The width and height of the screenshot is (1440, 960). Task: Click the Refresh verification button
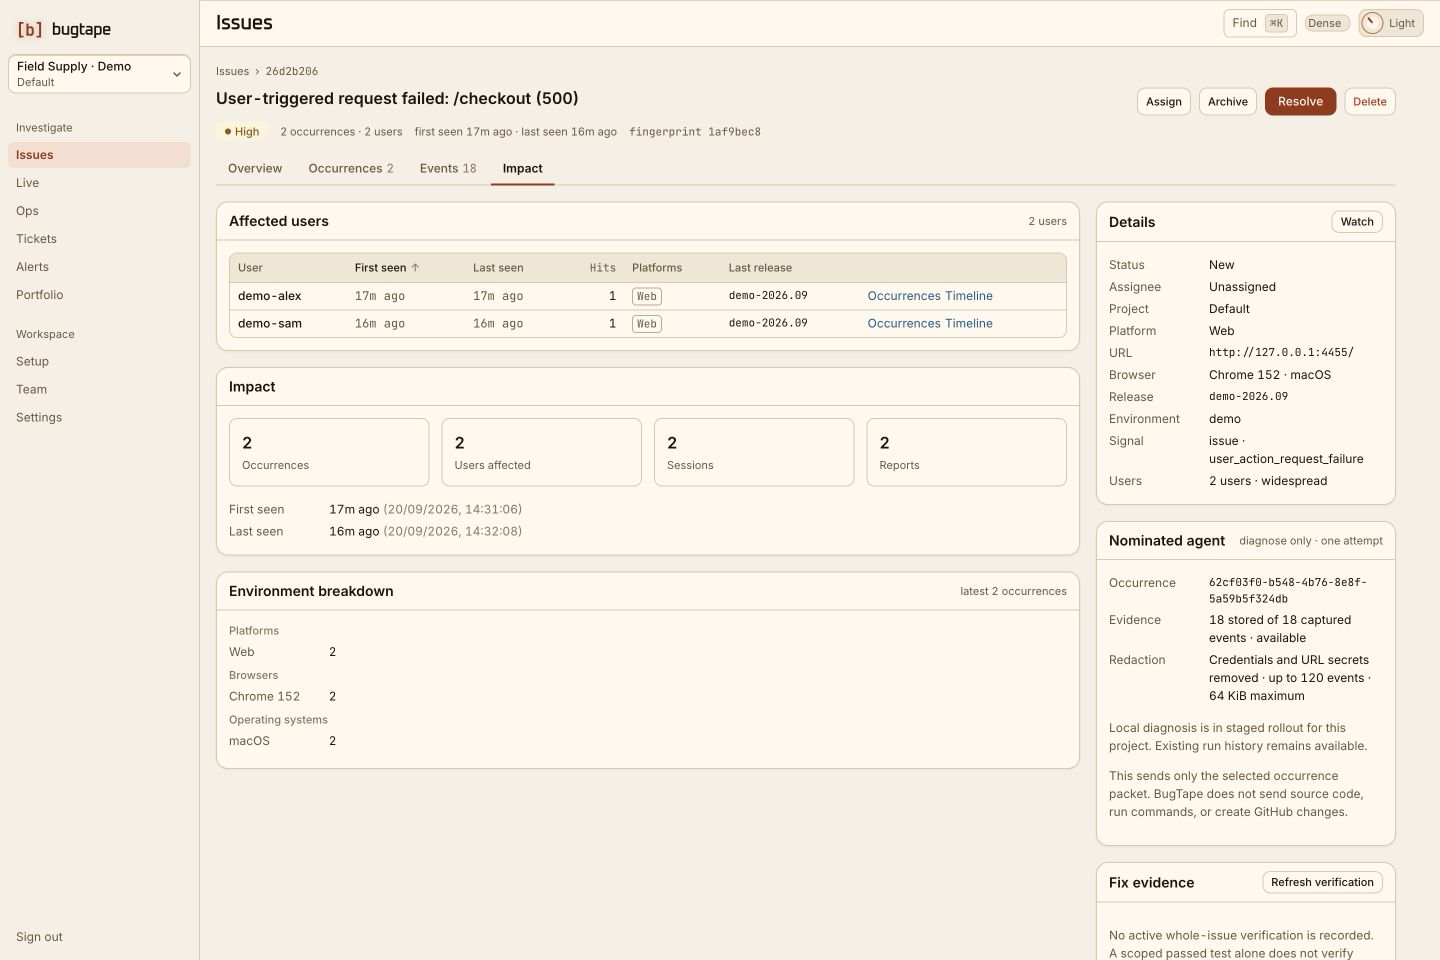[1322, 882]
